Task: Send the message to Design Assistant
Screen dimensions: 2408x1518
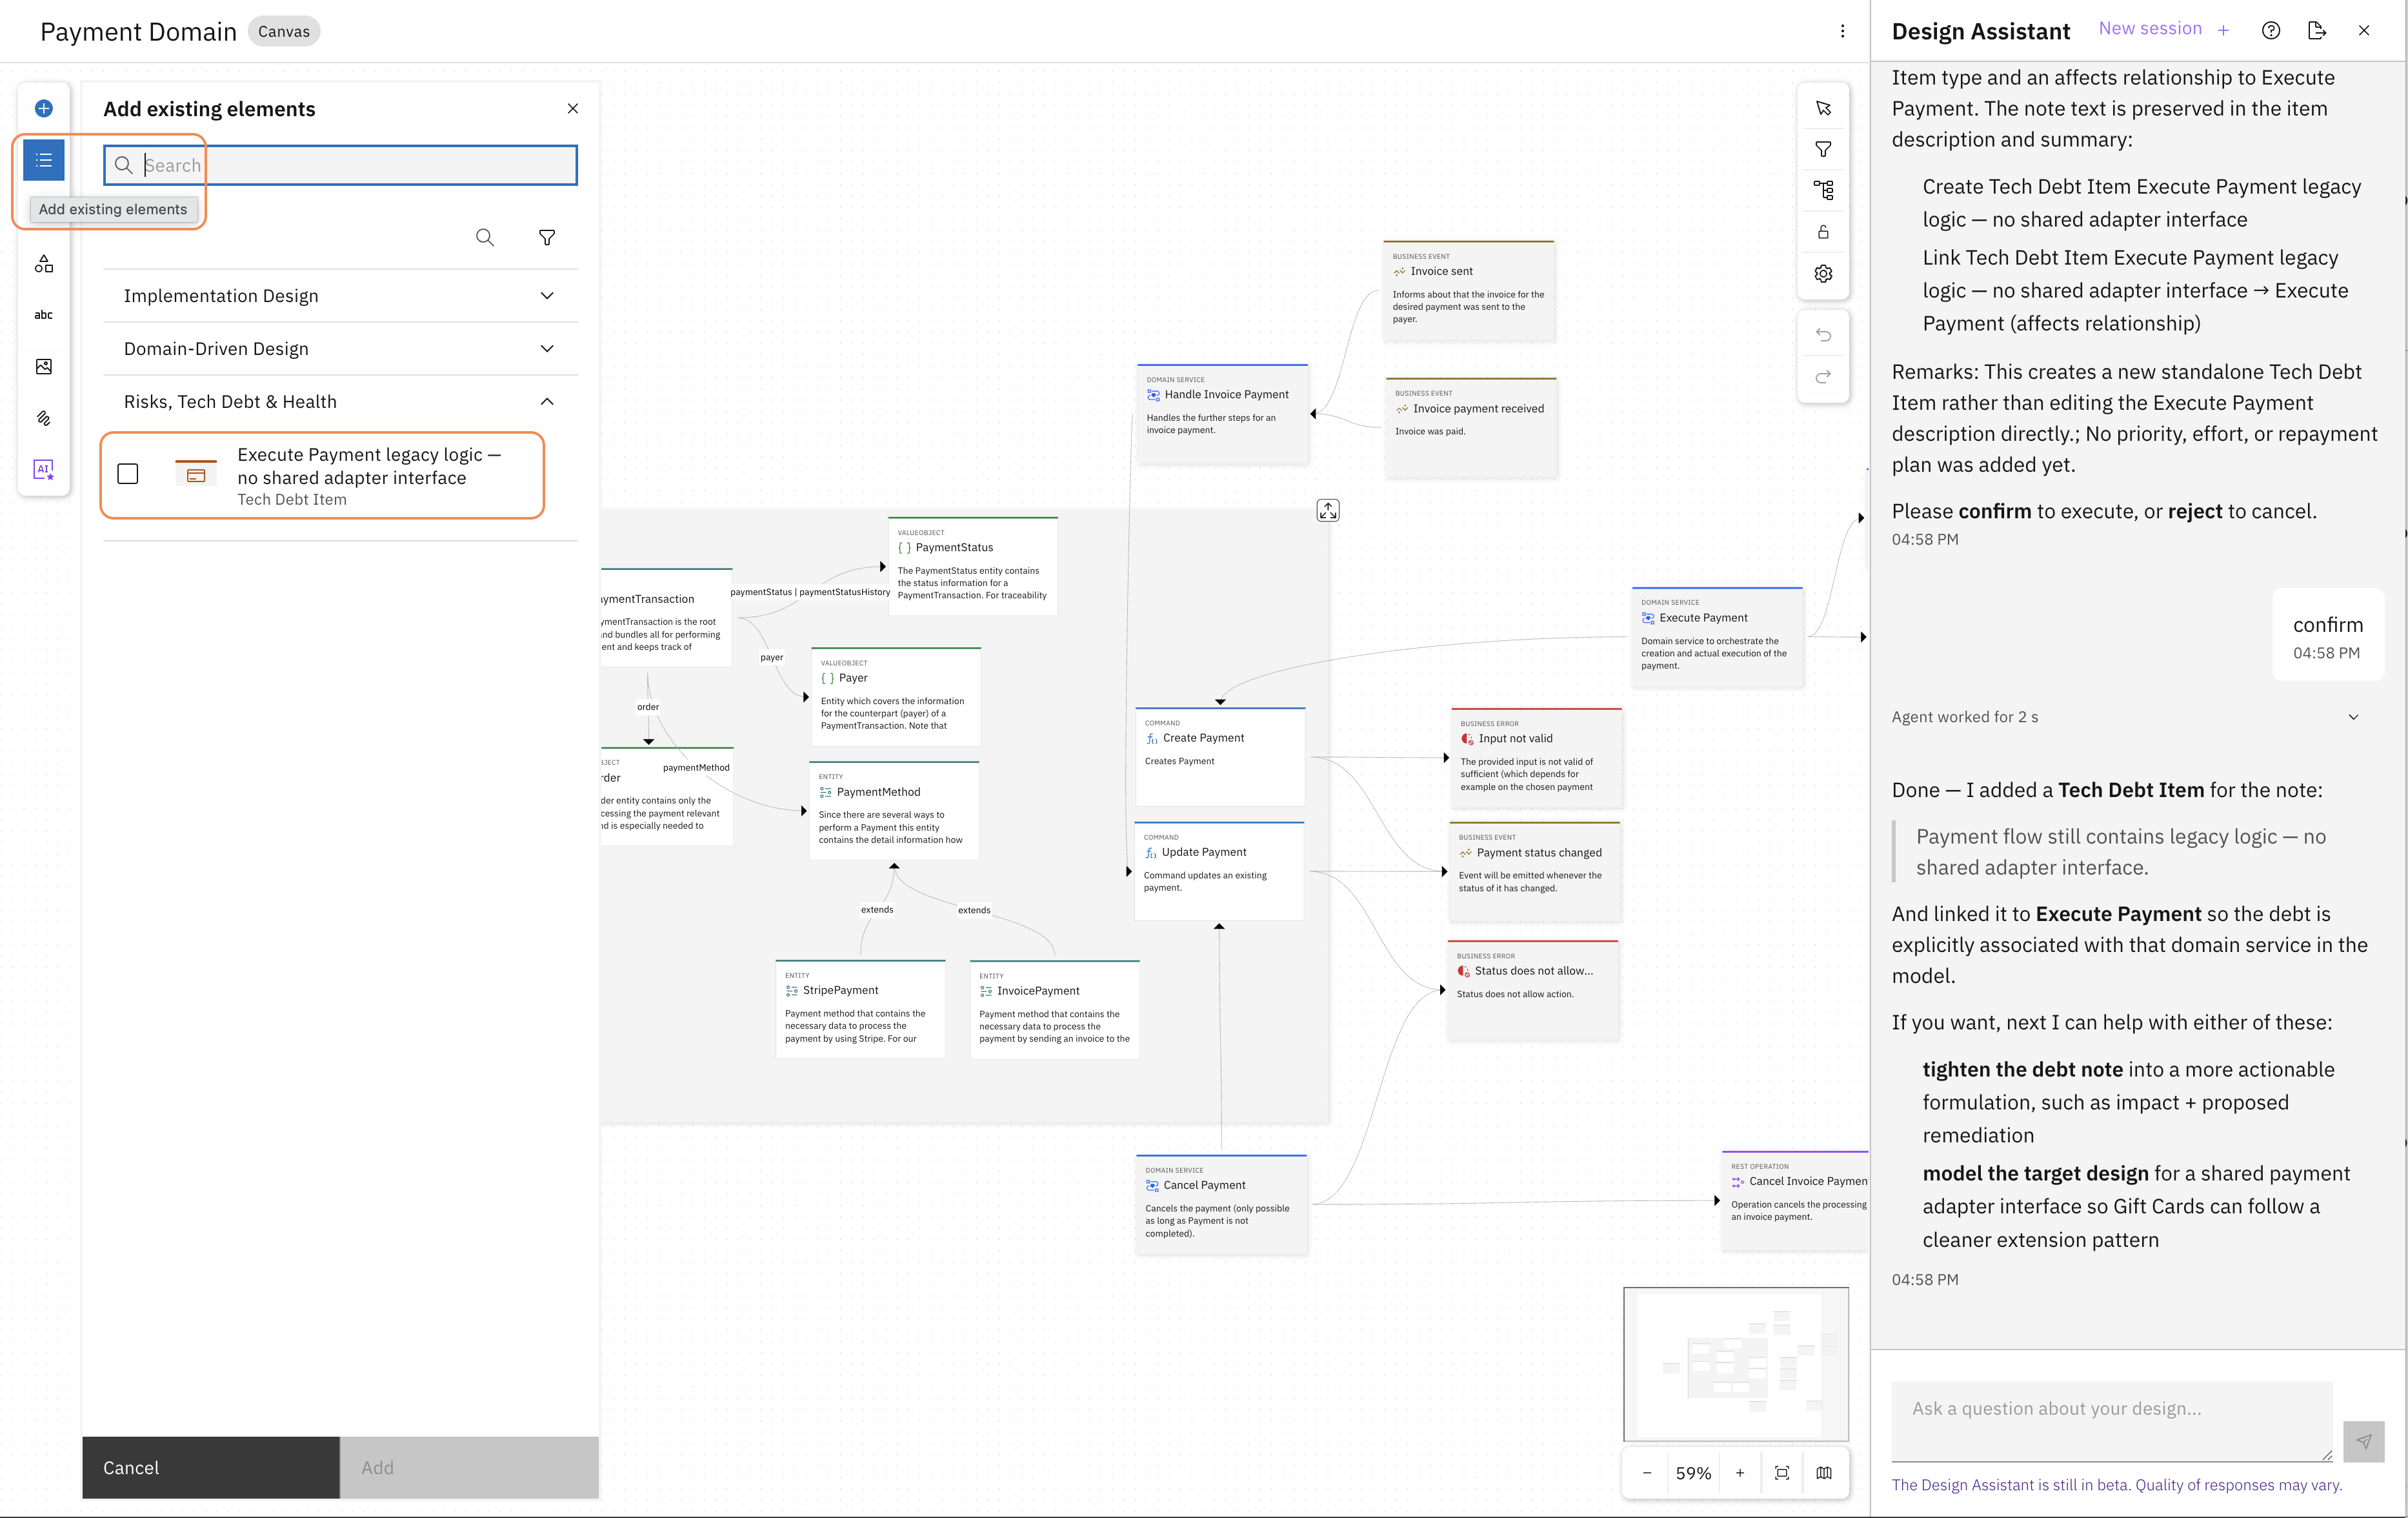Action: pos(2364,1441)
